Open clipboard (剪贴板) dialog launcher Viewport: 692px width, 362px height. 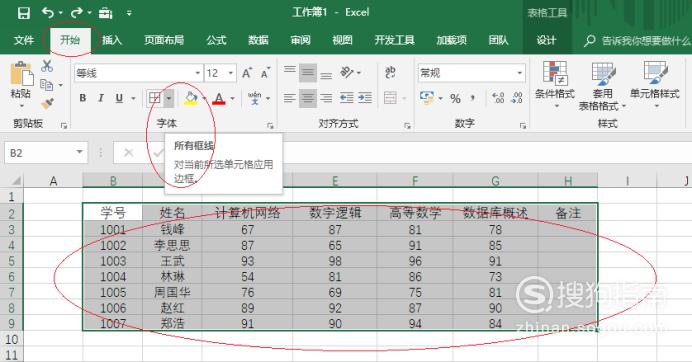64,126
